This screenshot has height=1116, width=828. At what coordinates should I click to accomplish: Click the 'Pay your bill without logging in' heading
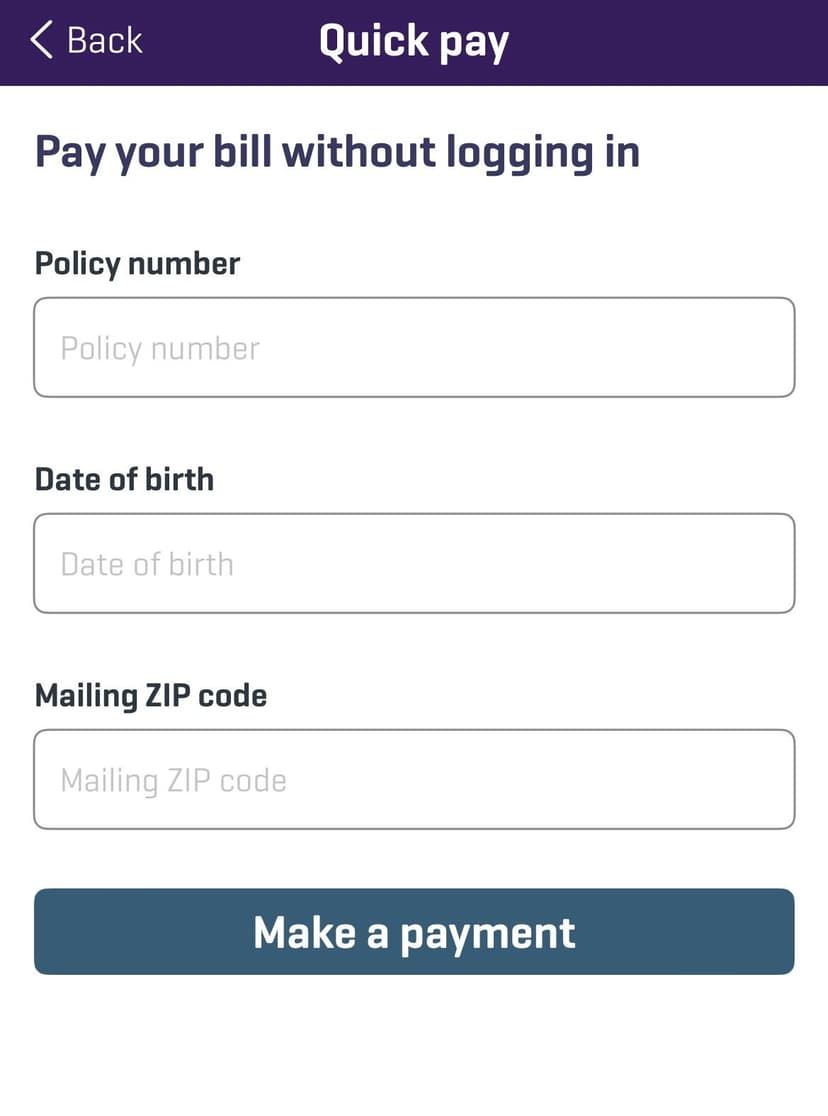click(337, 153)
